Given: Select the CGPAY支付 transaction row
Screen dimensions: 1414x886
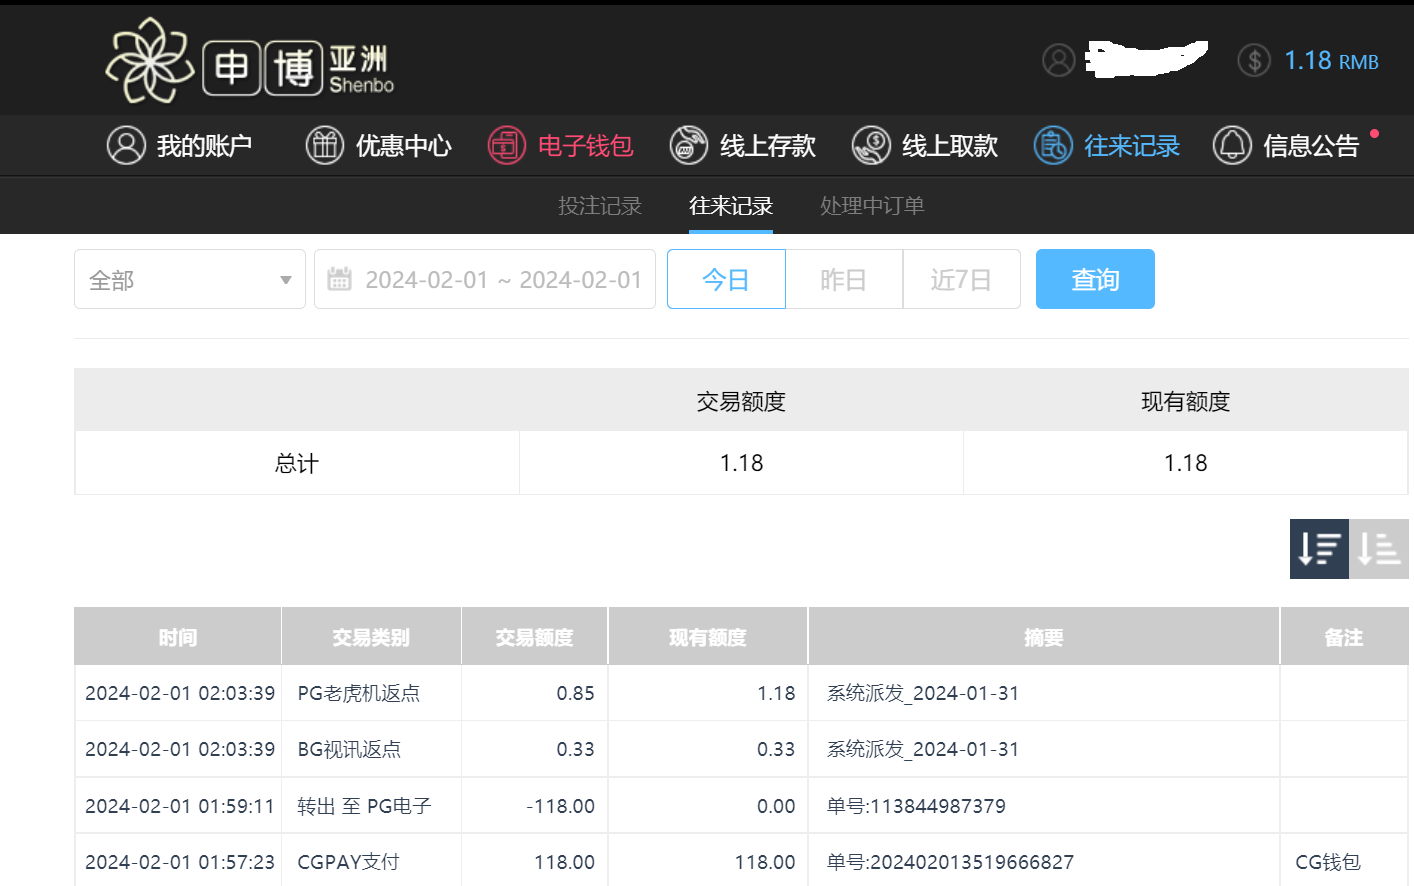Looking at the screenshot, I should pyautogui.click(x=741, y=862).
